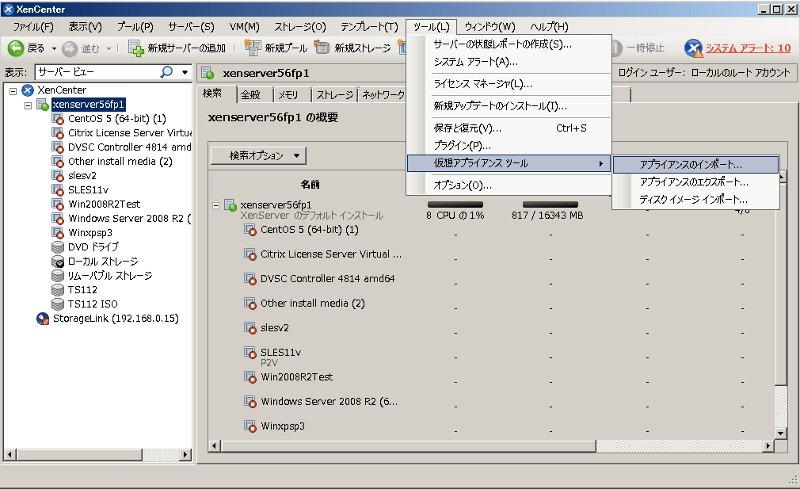The width and height of the screenshot is (800, 489).
Task: Select Windows Server 2008 R2 in tree
Action: point(130,218)
